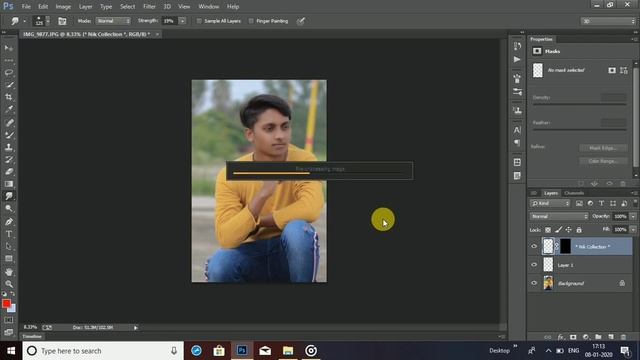Open the Fill dropdown arrow
The height and width of the screenshot is (360, 640).
point(633,230)
